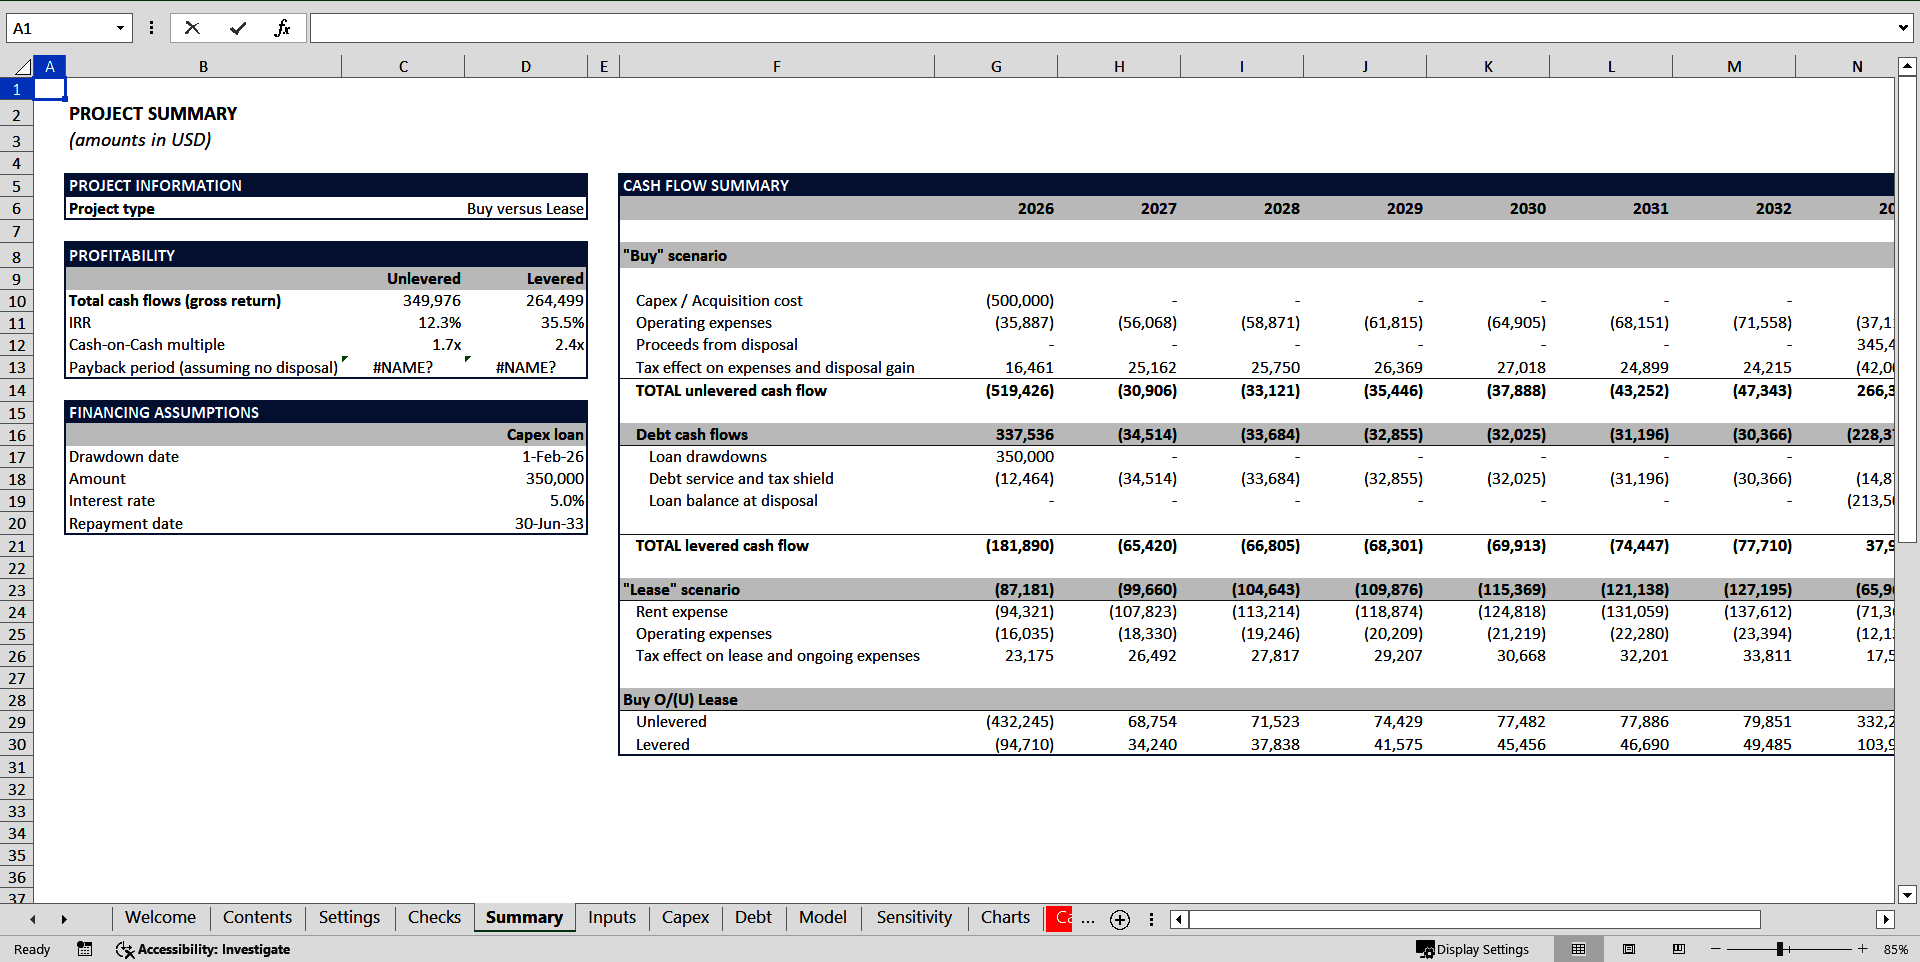Open the Inputs sheet tab
The image size is (1920, 962).
(612, 917)
